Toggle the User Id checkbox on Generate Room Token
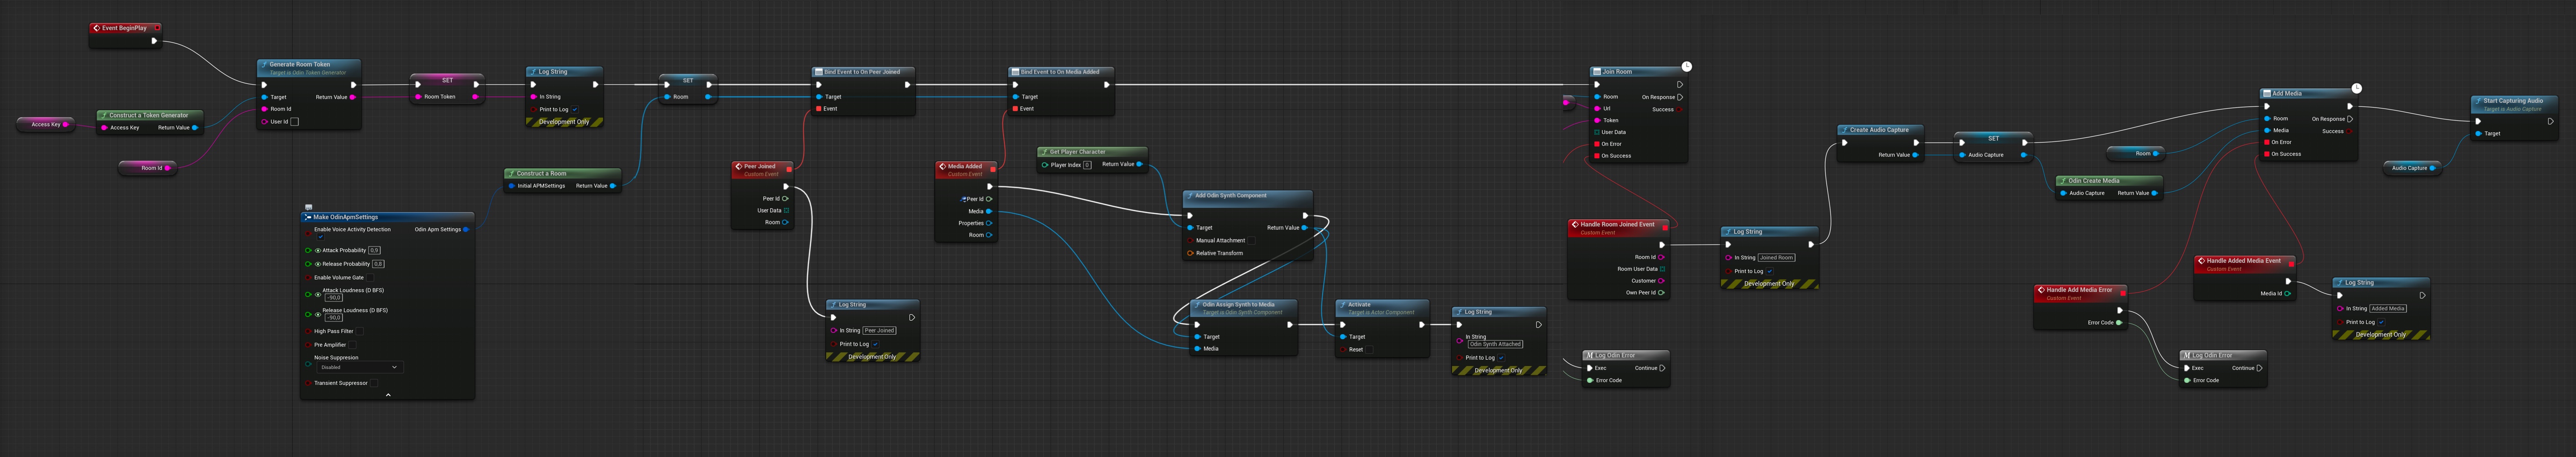Image resolution: width=2576 pixels, height=457 pixels. tap(294, 122)
